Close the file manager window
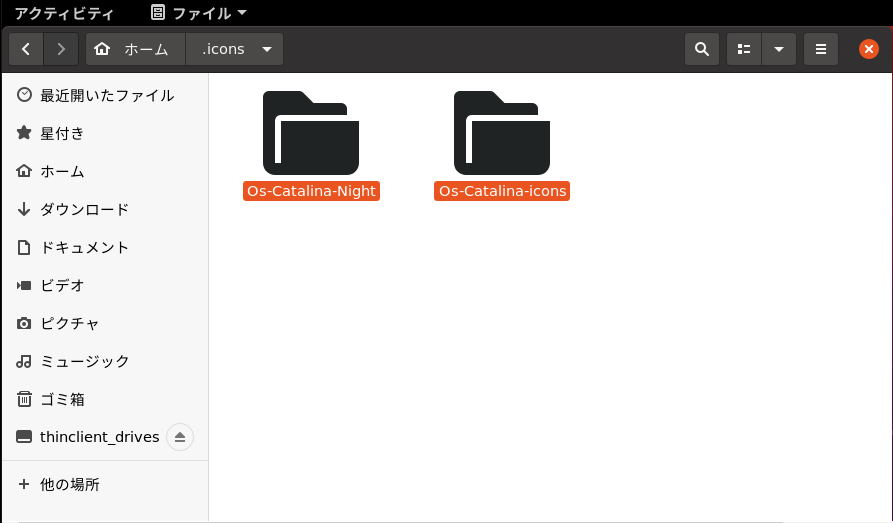Screen dimensions: 893x523 point(869,49)
